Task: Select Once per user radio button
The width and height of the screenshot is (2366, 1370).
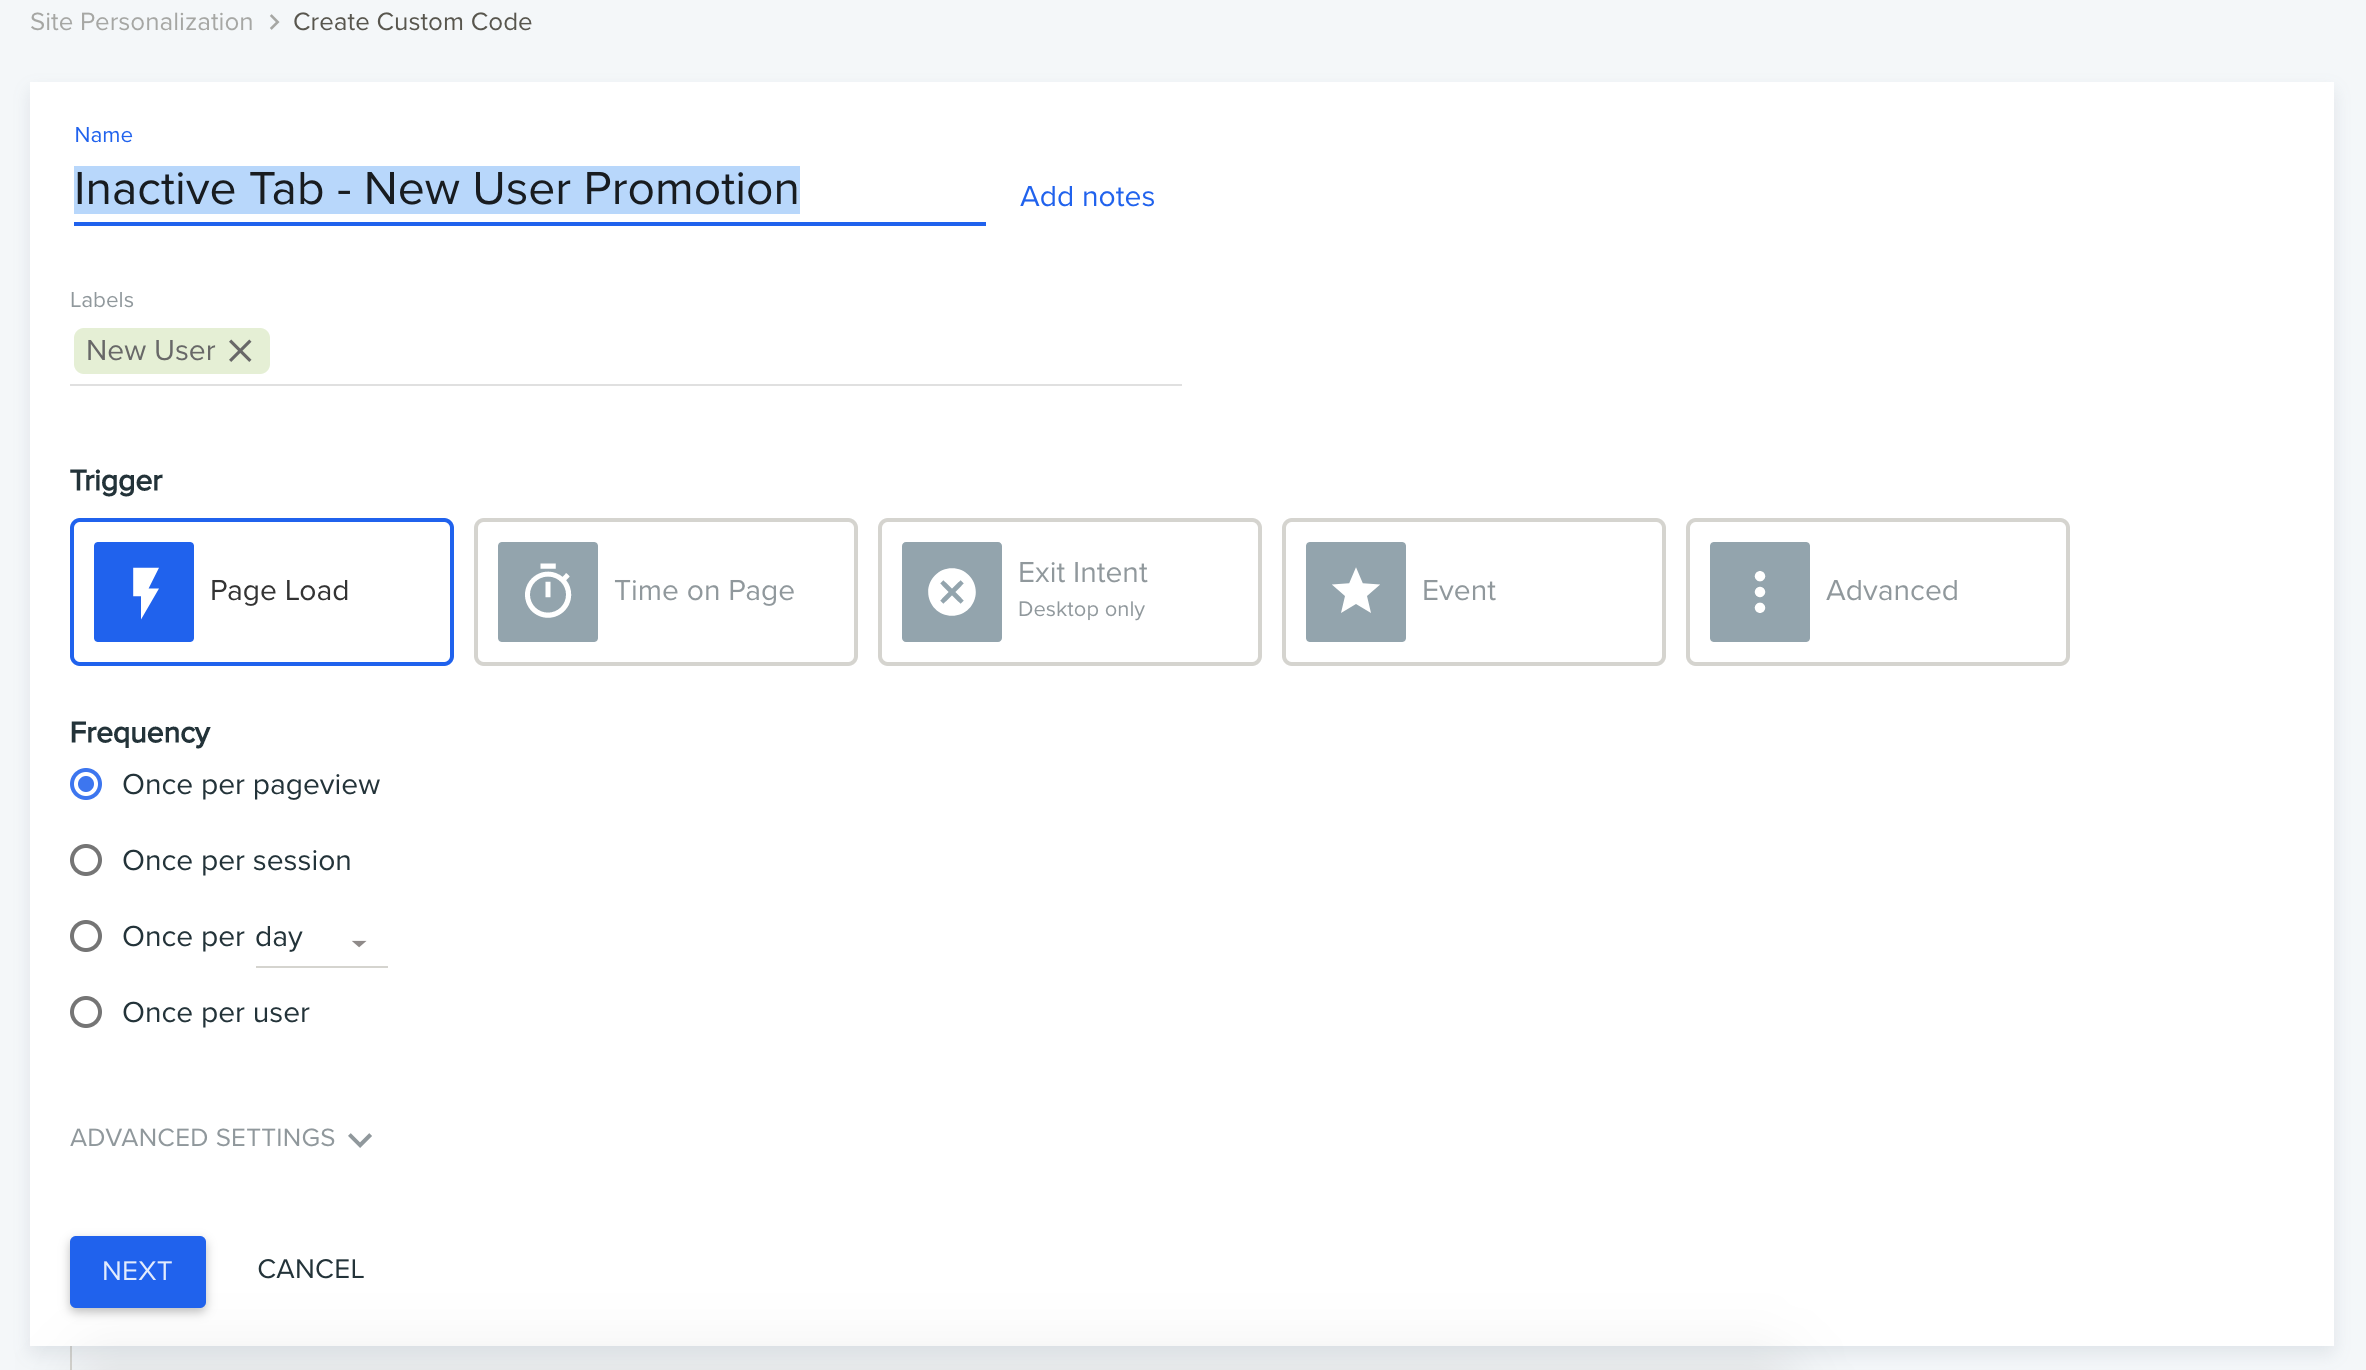Action: (86, 1013)
